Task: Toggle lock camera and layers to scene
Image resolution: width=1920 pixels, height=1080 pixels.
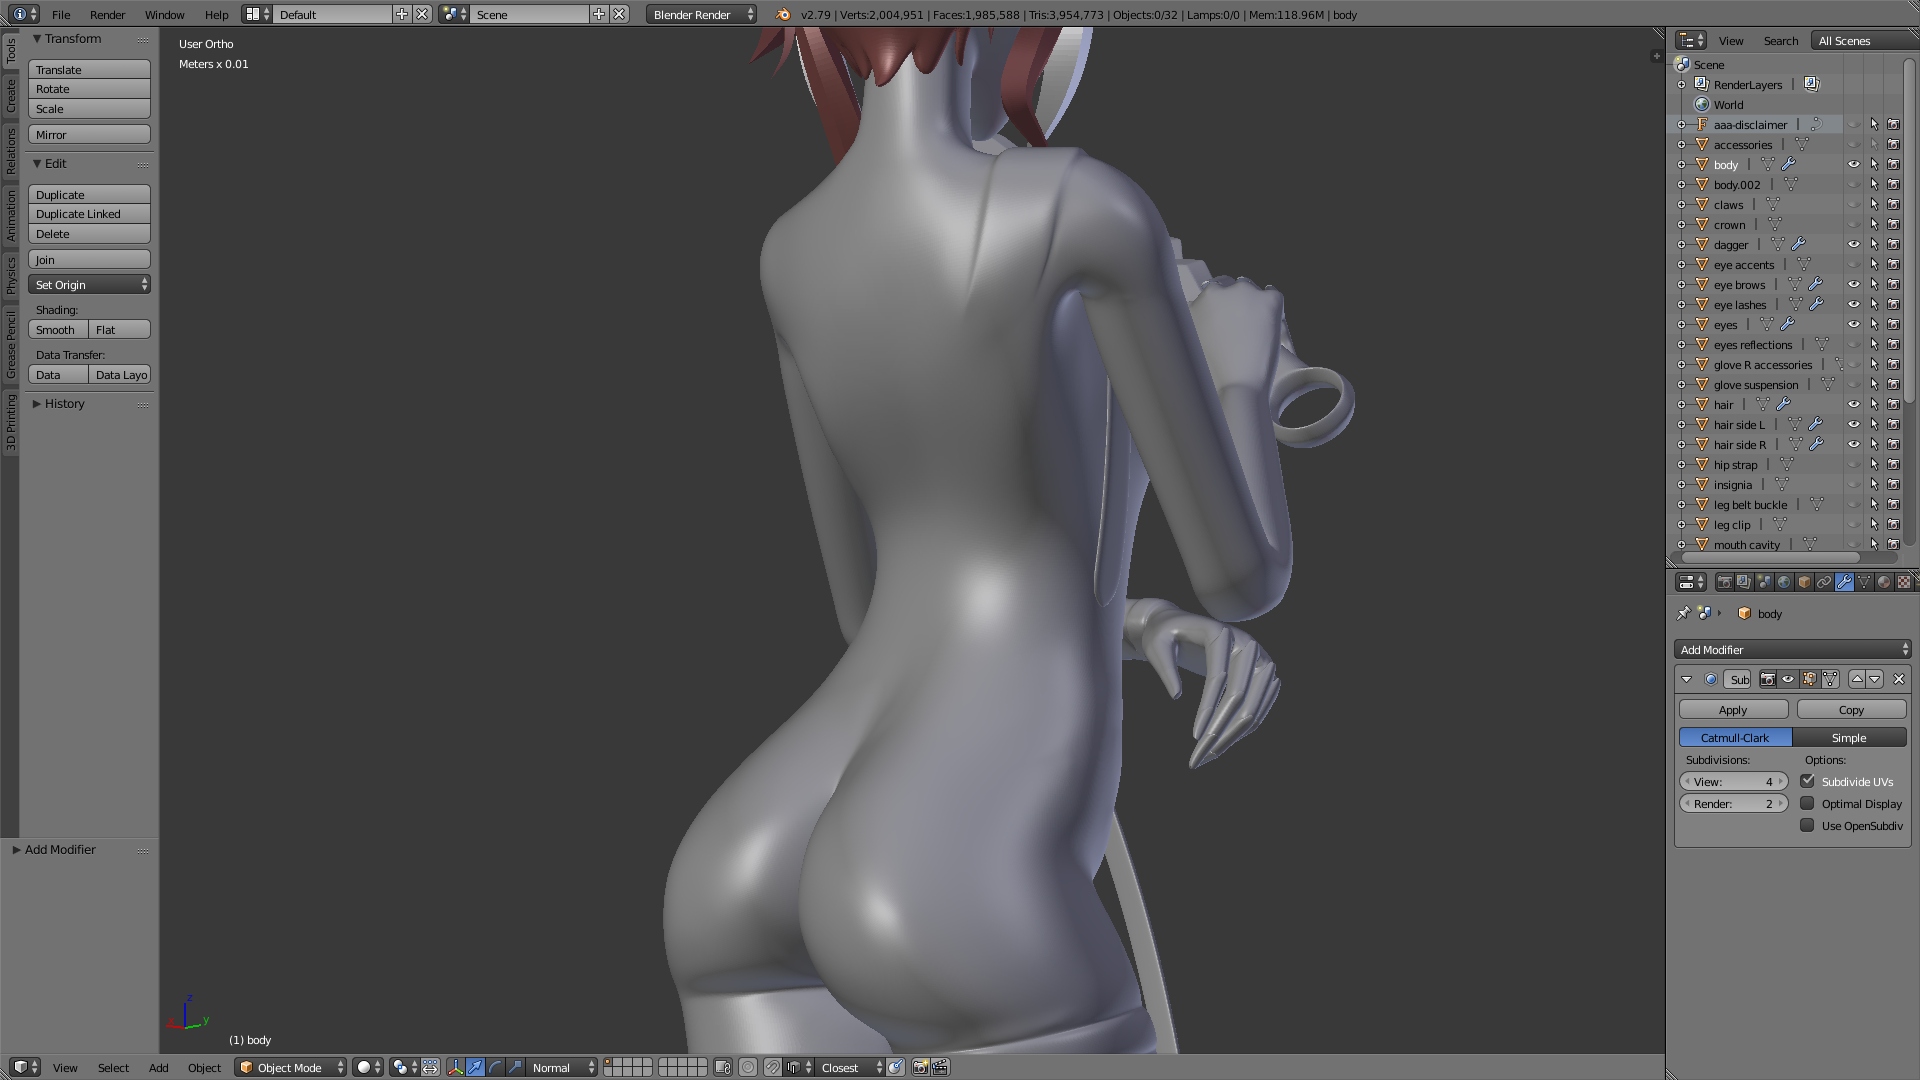Action: point(723,1067)
